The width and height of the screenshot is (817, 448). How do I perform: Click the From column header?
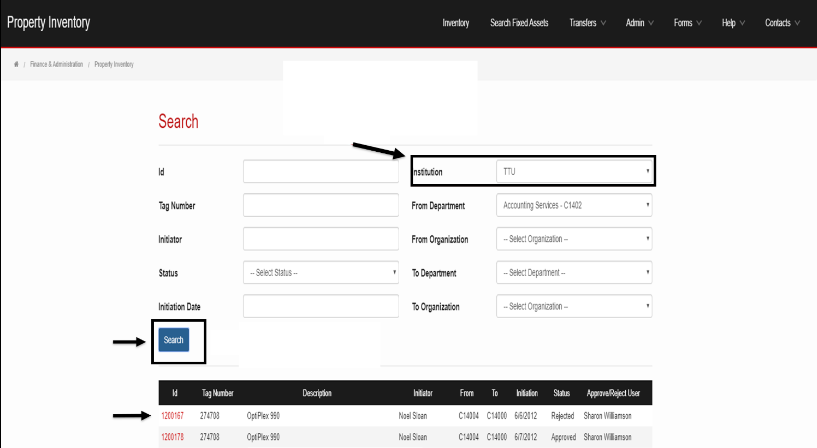tap(466, 393)
